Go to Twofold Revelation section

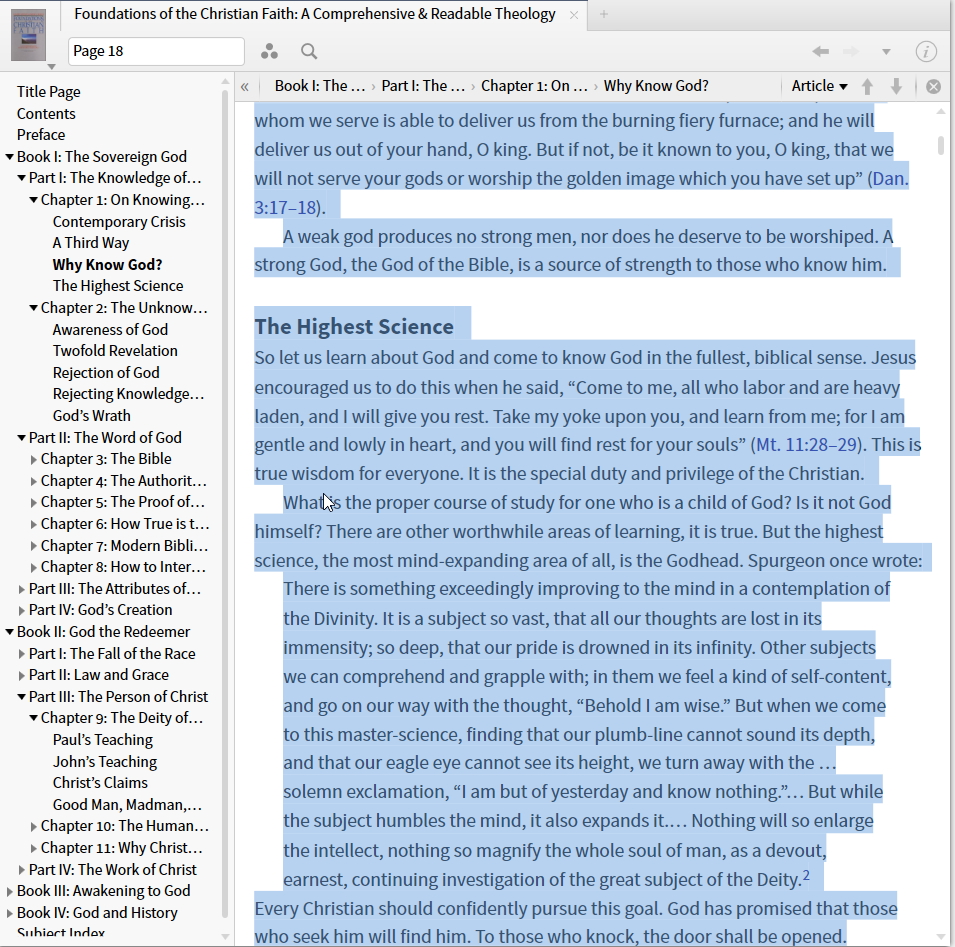[x=115, y=351]
